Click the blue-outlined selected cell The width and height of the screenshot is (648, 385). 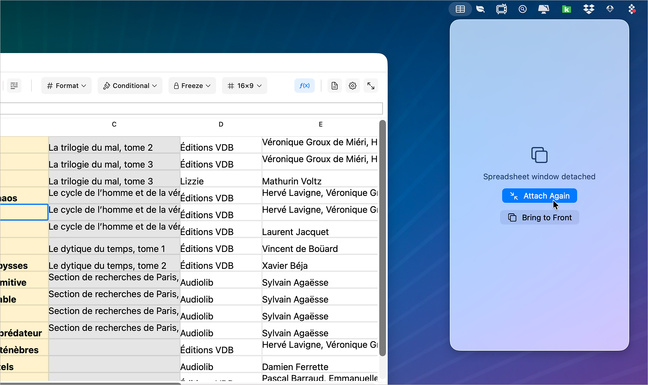[x=24, y=212]
